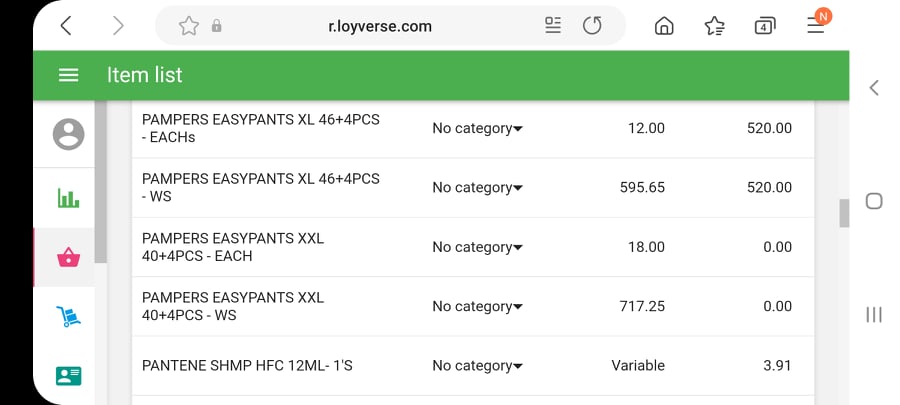Tap the Android recent apps button
This screenshot has width=900, height=405.
(x=874, y=314)
